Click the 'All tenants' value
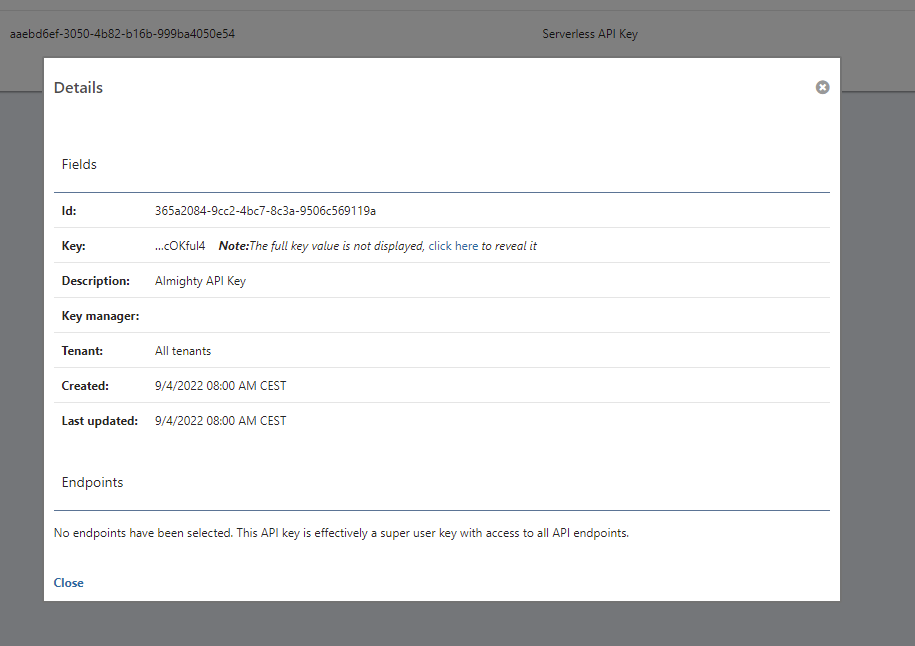 183,351
